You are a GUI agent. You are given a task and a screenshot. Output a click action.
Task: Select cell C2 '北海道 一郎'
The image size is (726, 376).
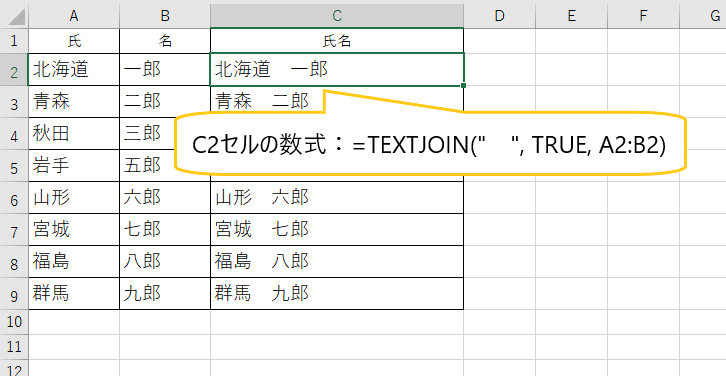(x=337, y=69)
